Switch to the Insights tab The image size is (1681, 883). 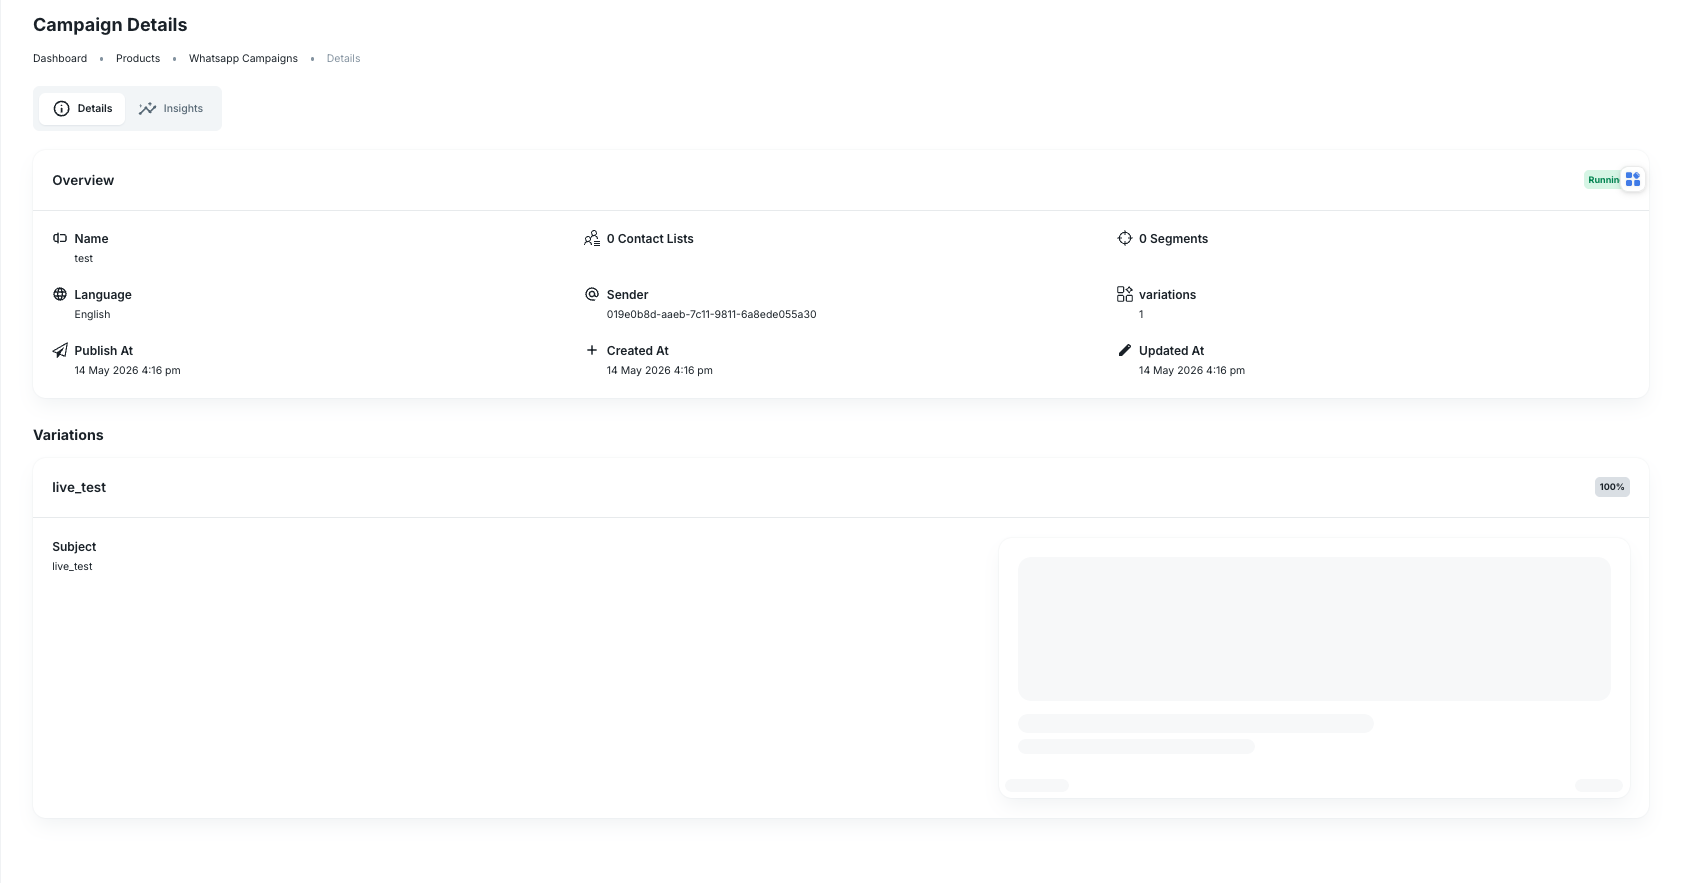[x=171, y=108]
